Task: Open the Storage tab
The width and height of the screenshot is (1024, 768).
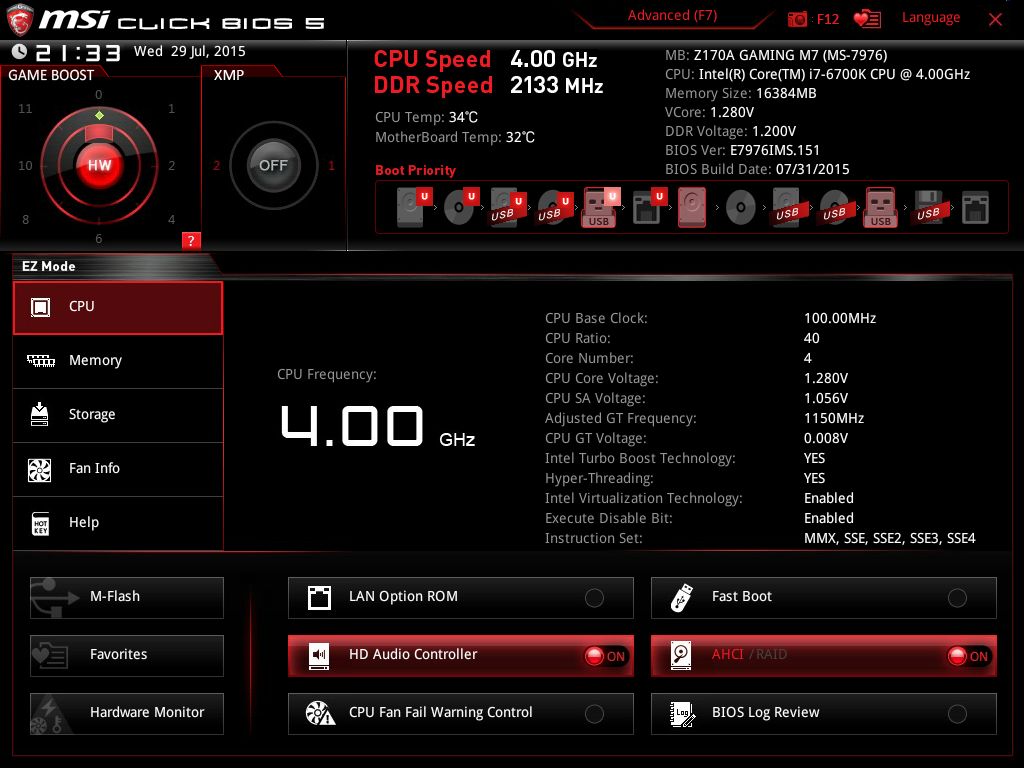Action: (118, 415)
